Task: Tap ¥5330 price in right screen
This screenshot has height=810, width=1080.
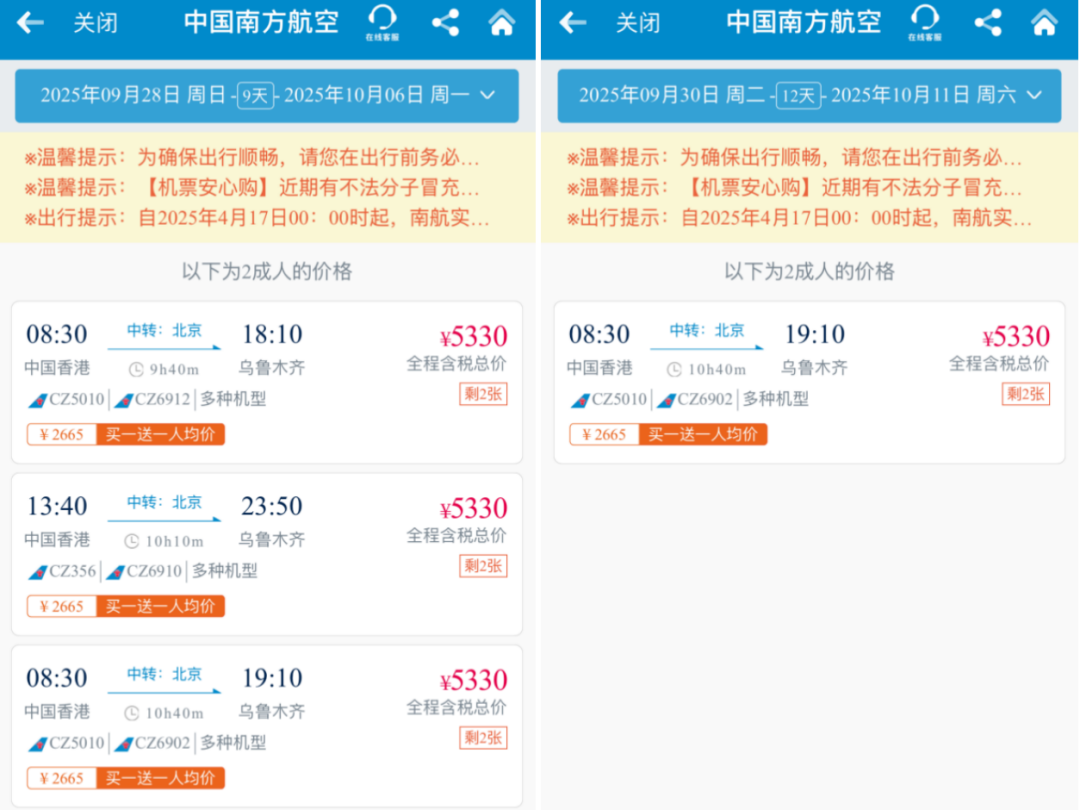Action: click(x=1016, y=337)
